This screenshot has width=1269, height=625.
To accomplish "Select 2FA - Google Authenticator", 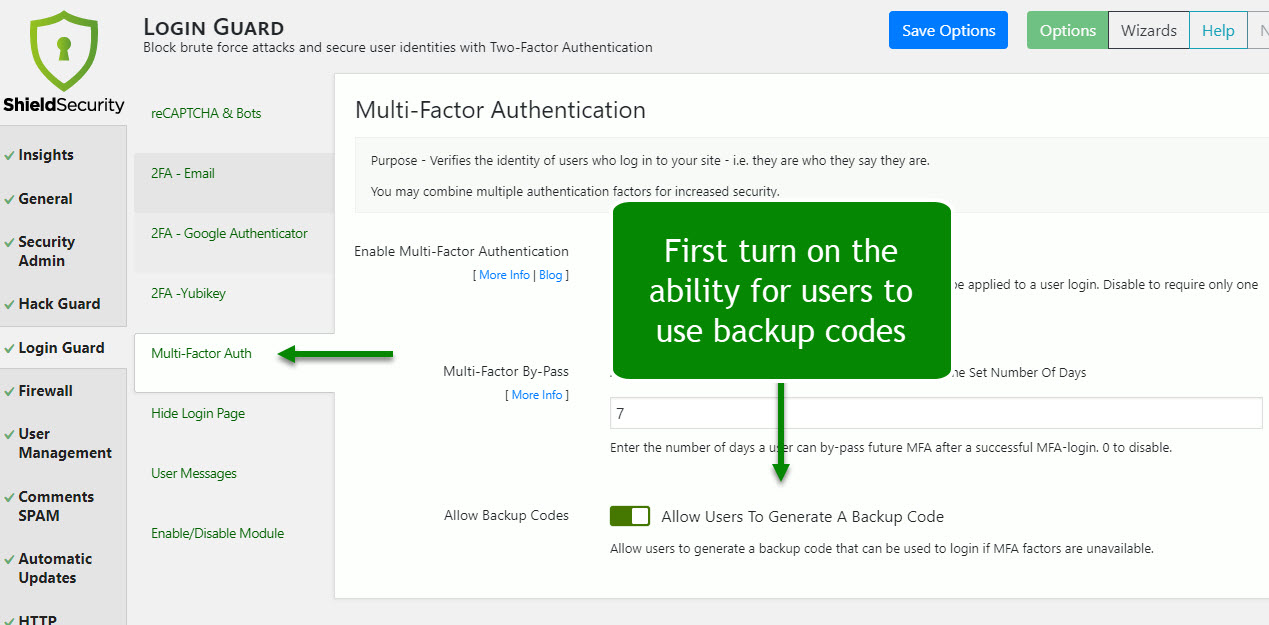I will [x=229, y=232].
